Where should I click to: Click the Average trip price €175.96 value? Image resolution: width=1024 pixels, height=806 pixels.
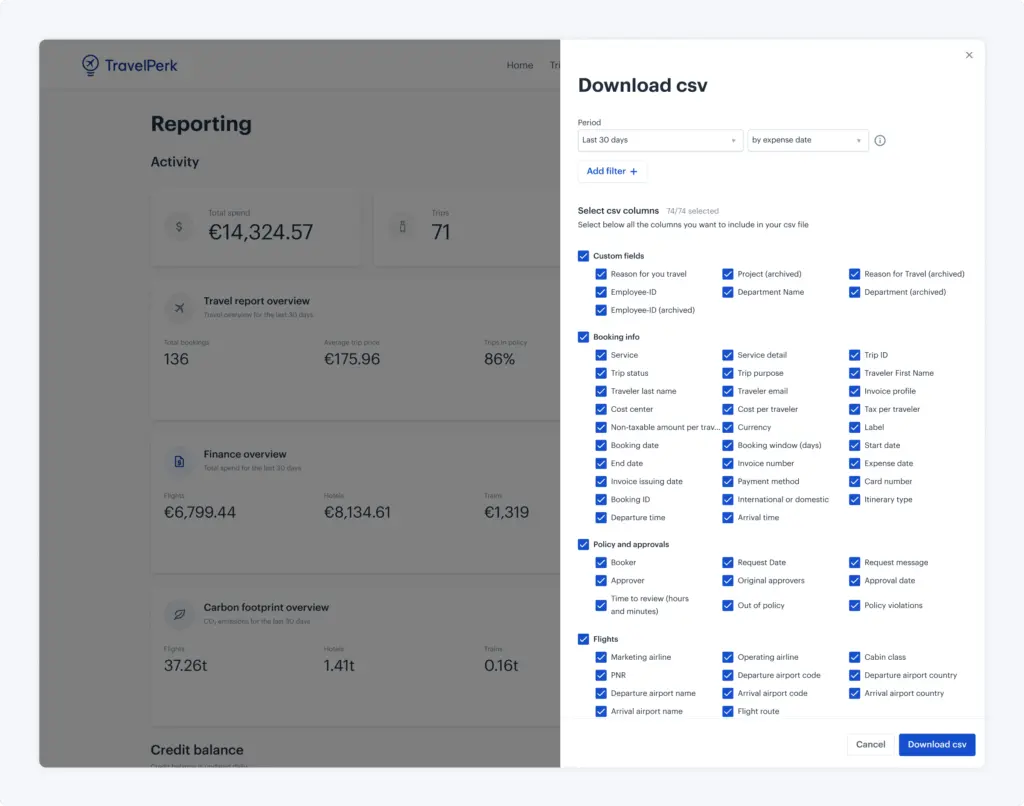(x=352, y=359)
